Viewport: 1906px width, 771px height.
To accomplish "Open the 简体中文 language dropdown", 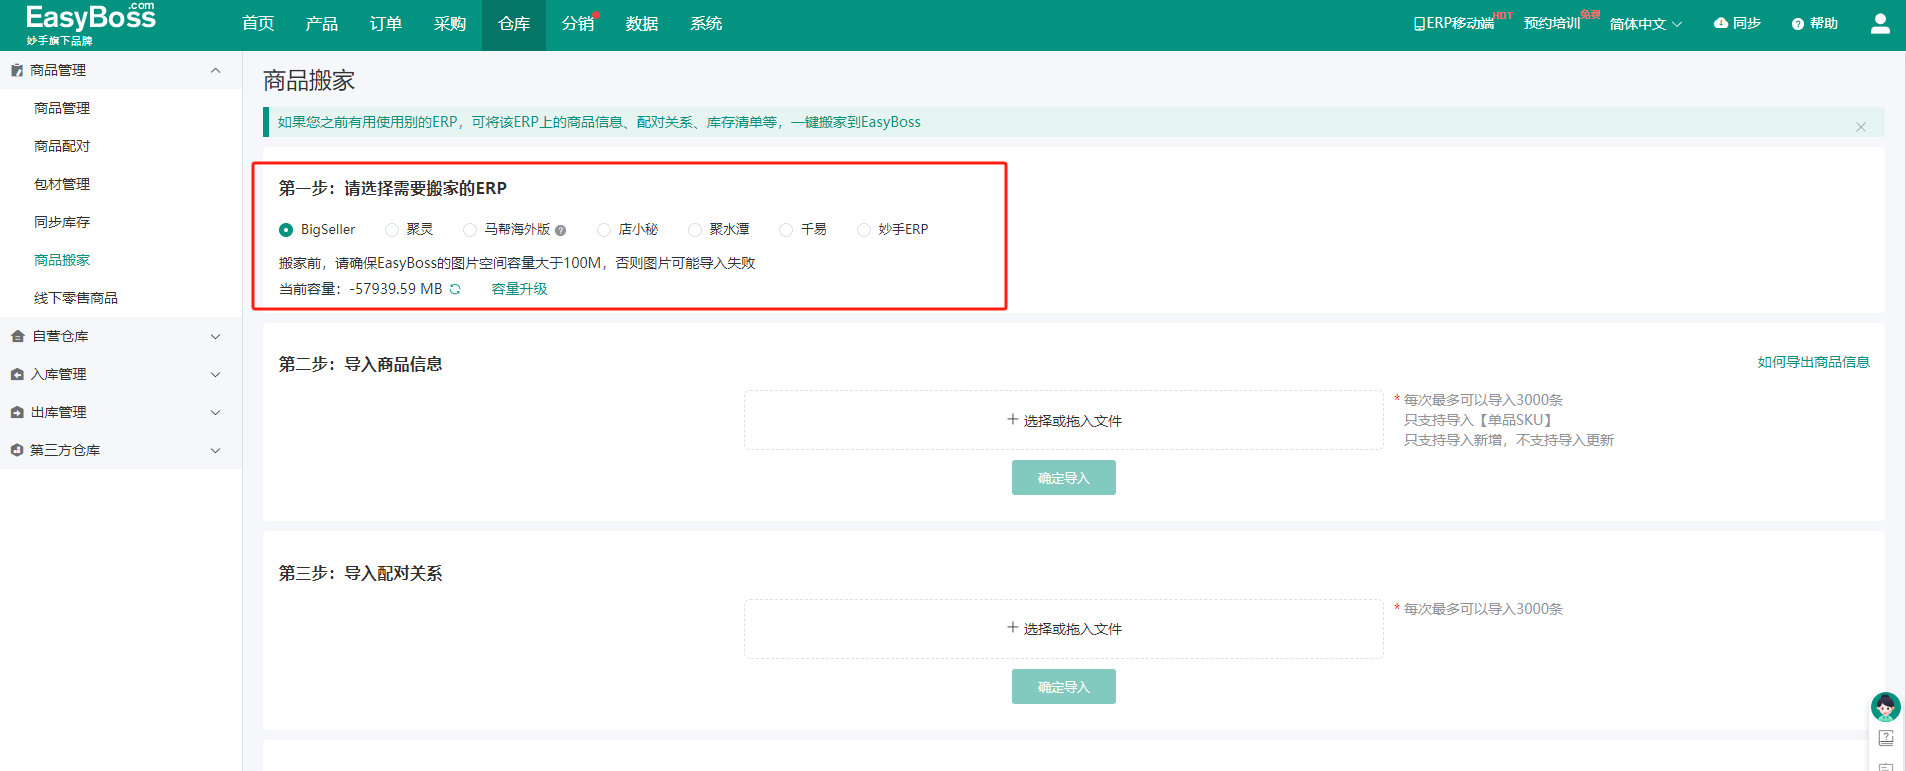I will point(1646,24).
